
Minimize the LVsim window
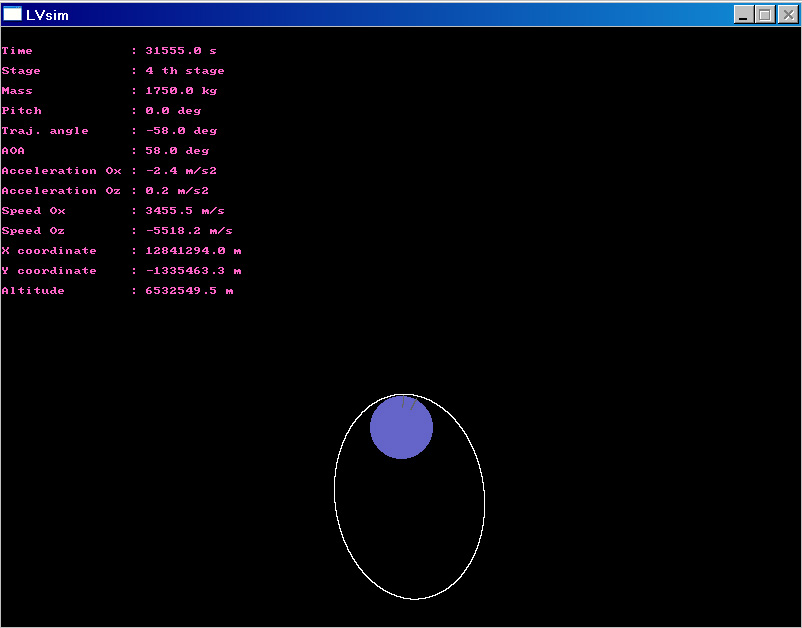[743, 14]
